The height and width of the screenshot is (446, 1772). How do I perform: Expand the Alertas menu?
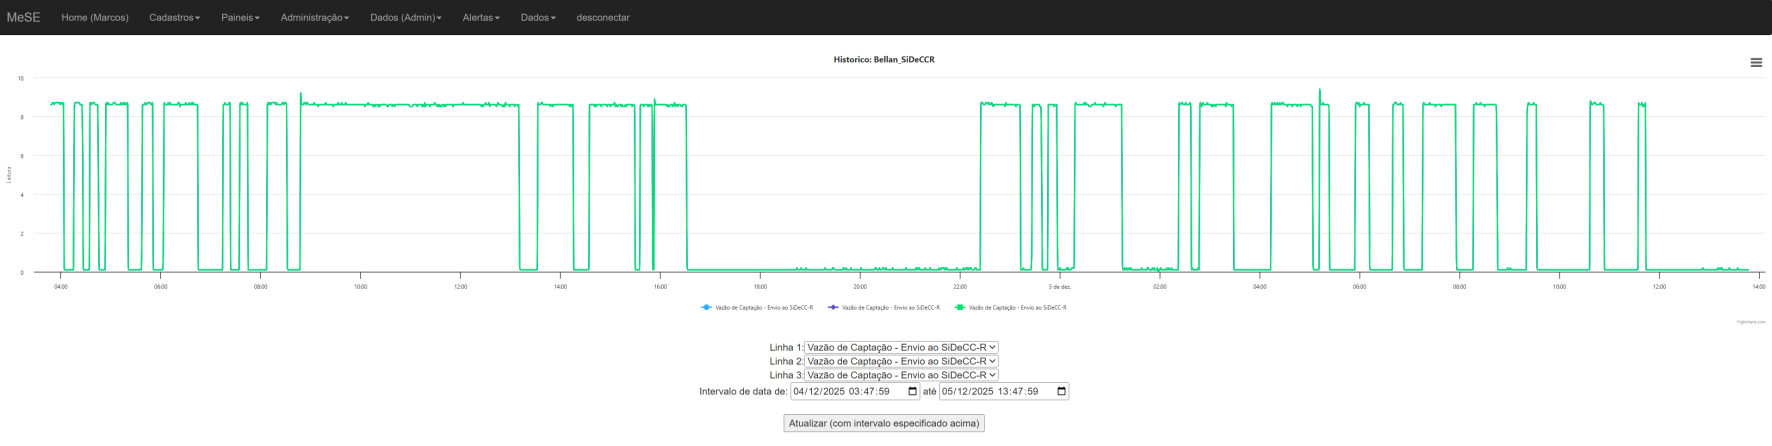(481, 18)
